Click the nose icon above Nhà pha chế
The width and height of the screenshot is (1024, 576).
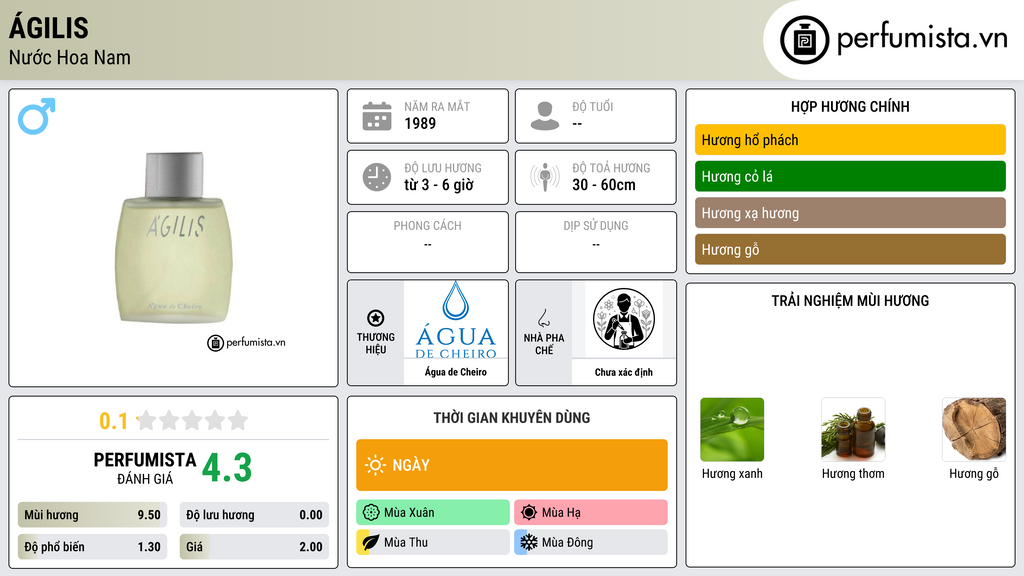[x=543, y=318]
